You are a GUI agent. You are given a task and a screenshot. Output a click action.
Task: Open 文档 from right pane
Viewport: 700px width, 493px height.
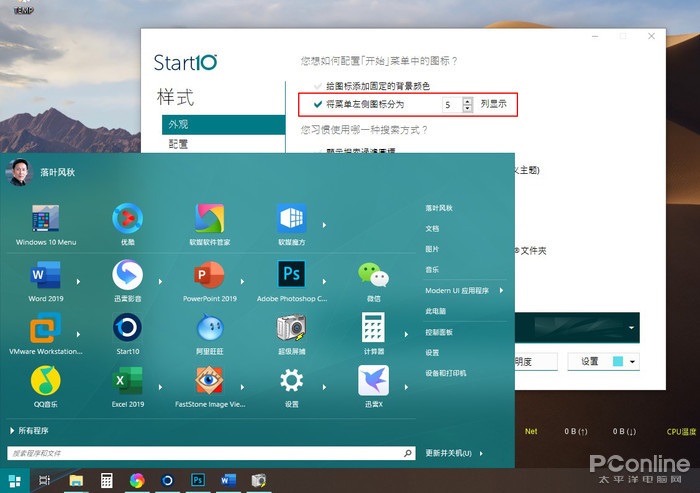[x=432, y=229]
